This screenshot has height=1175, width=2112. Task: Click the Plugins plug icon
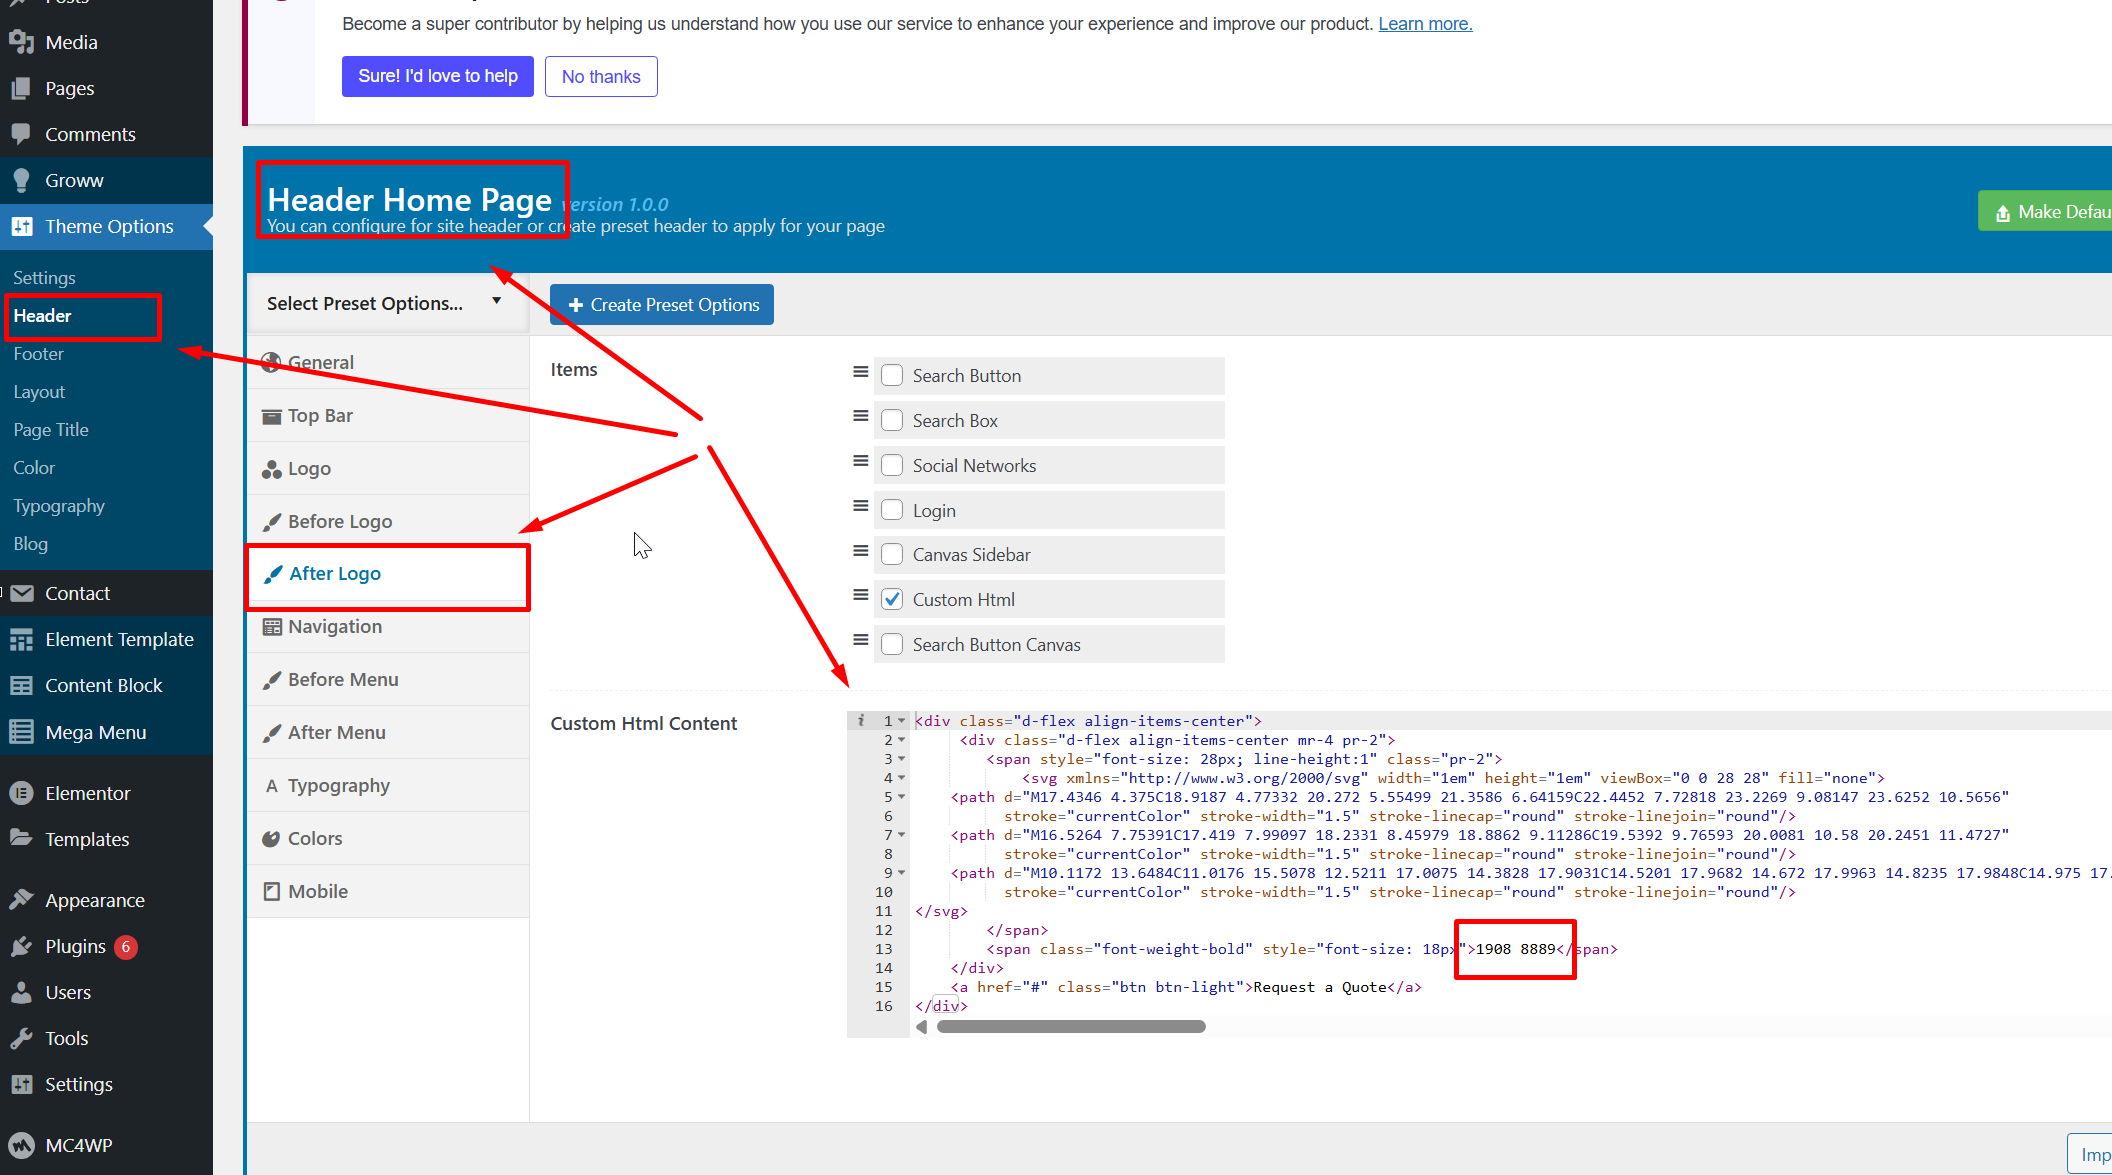(21, 946)
